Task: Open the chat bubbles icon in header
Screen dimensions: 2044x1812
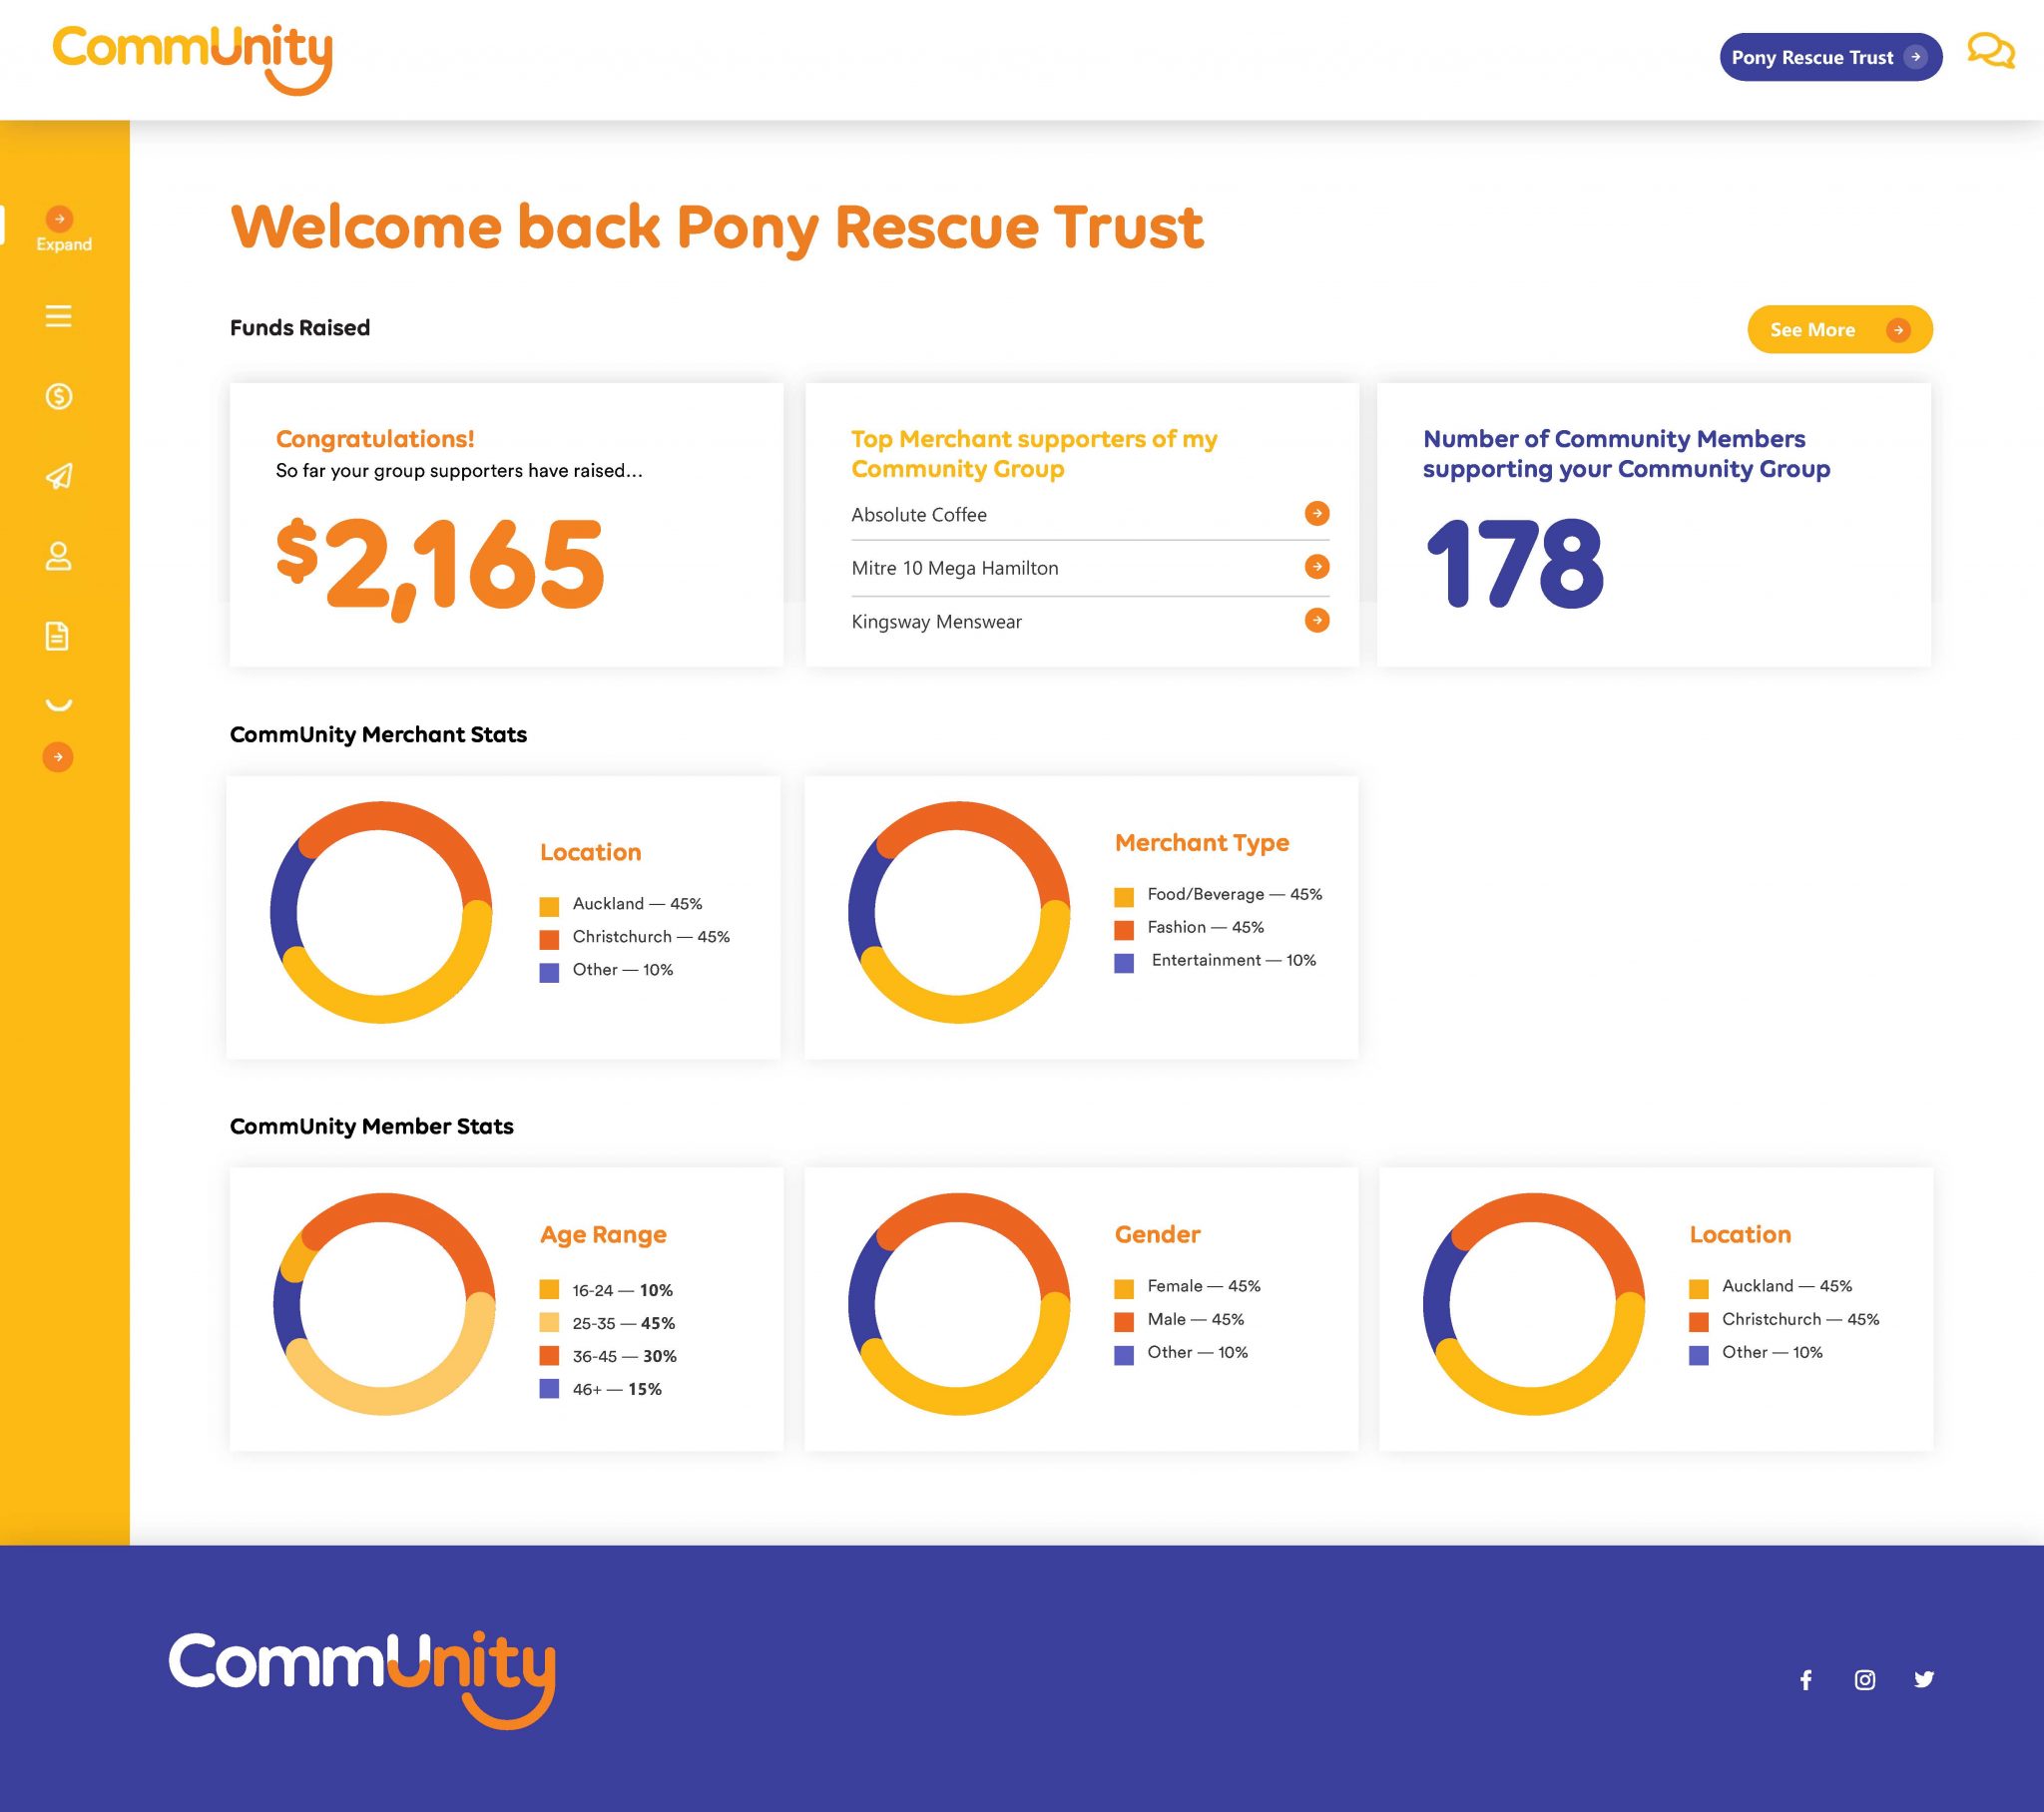Action: click(x=1990, y=51)
